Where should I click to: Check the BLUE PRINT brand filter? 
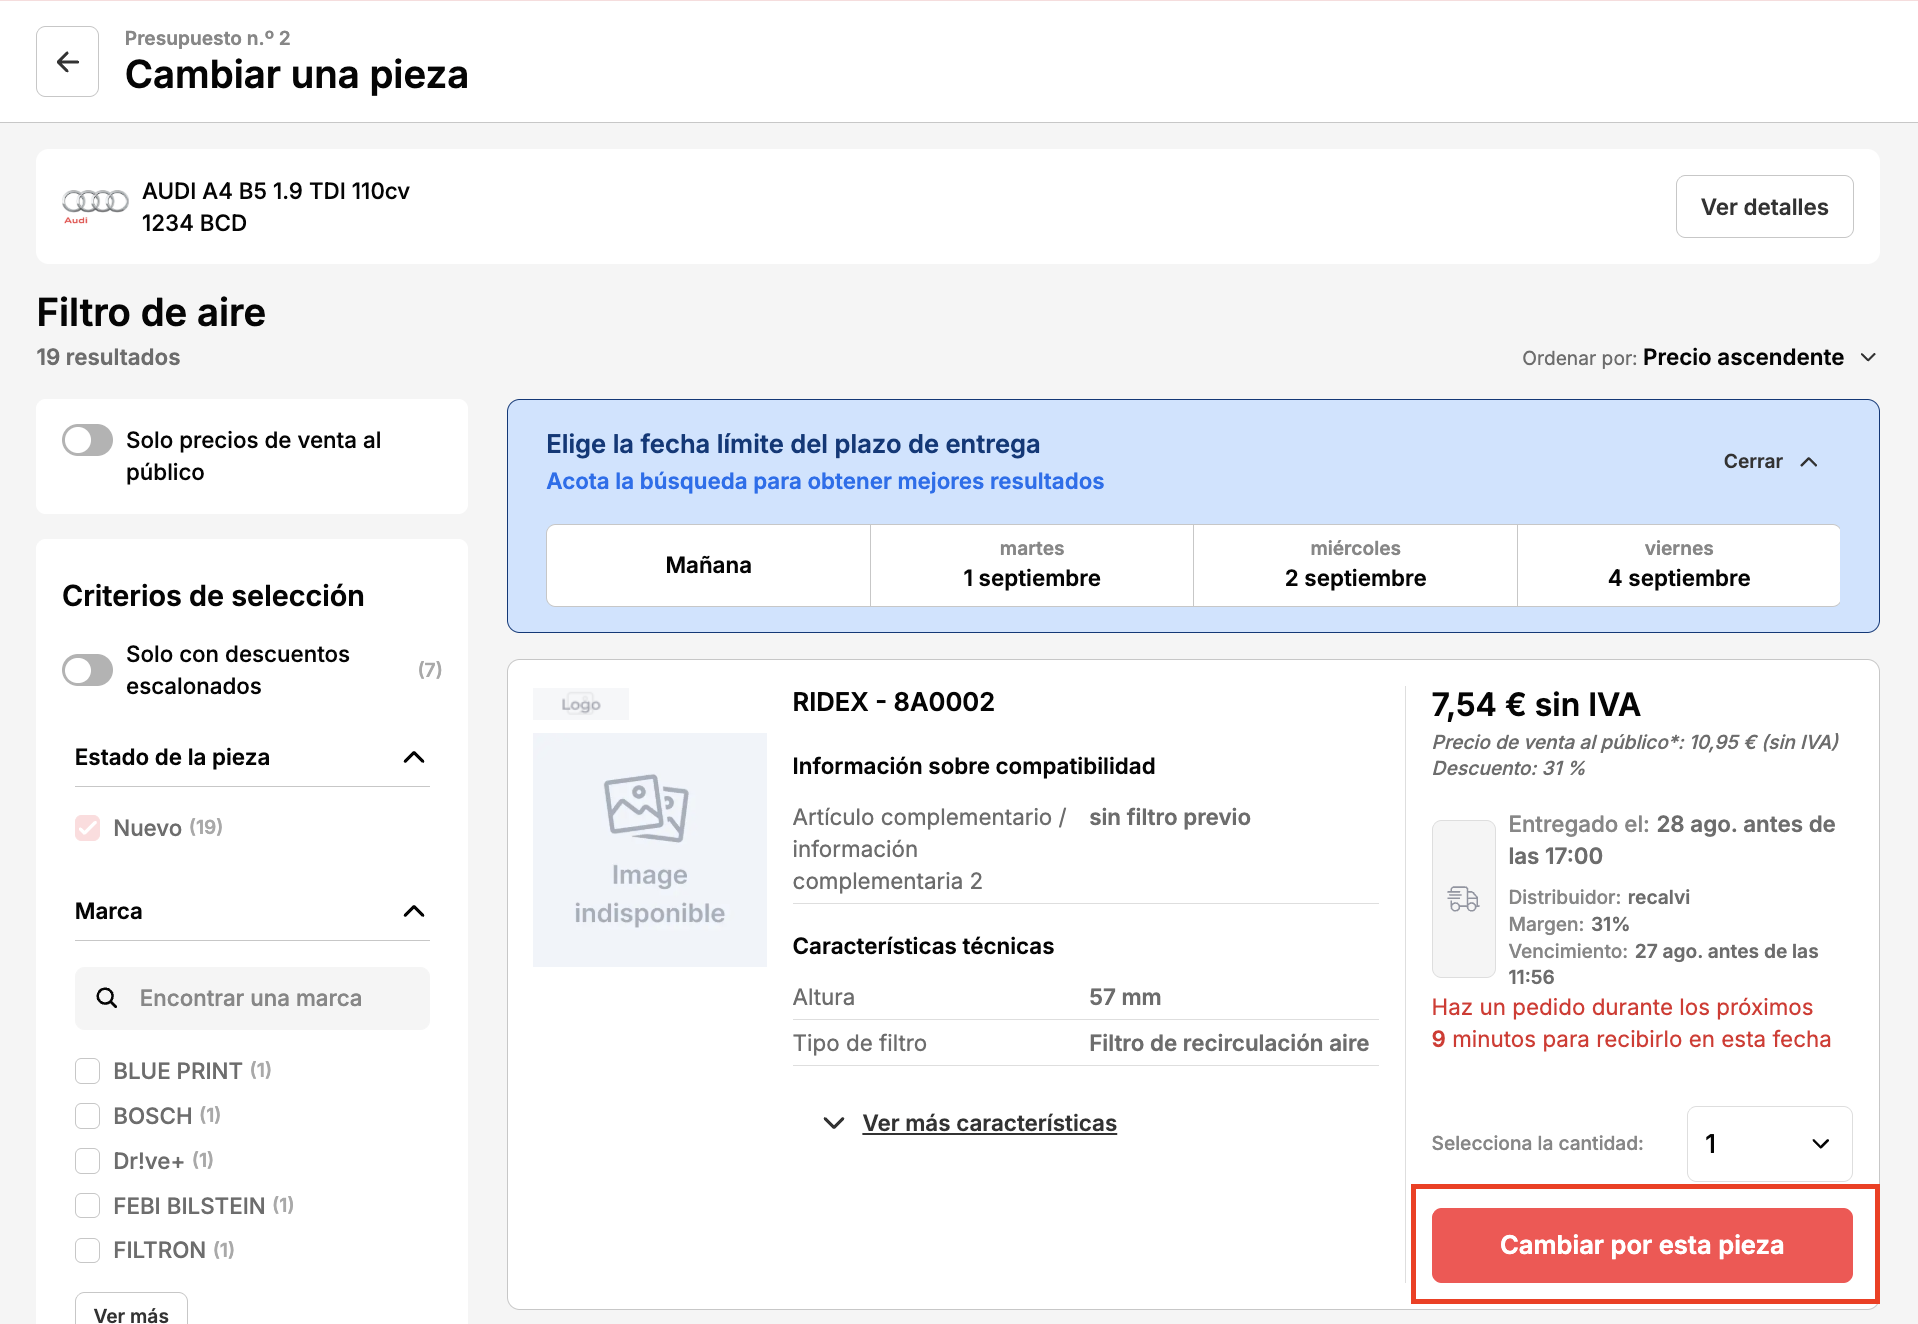[x=88, y=1071]
